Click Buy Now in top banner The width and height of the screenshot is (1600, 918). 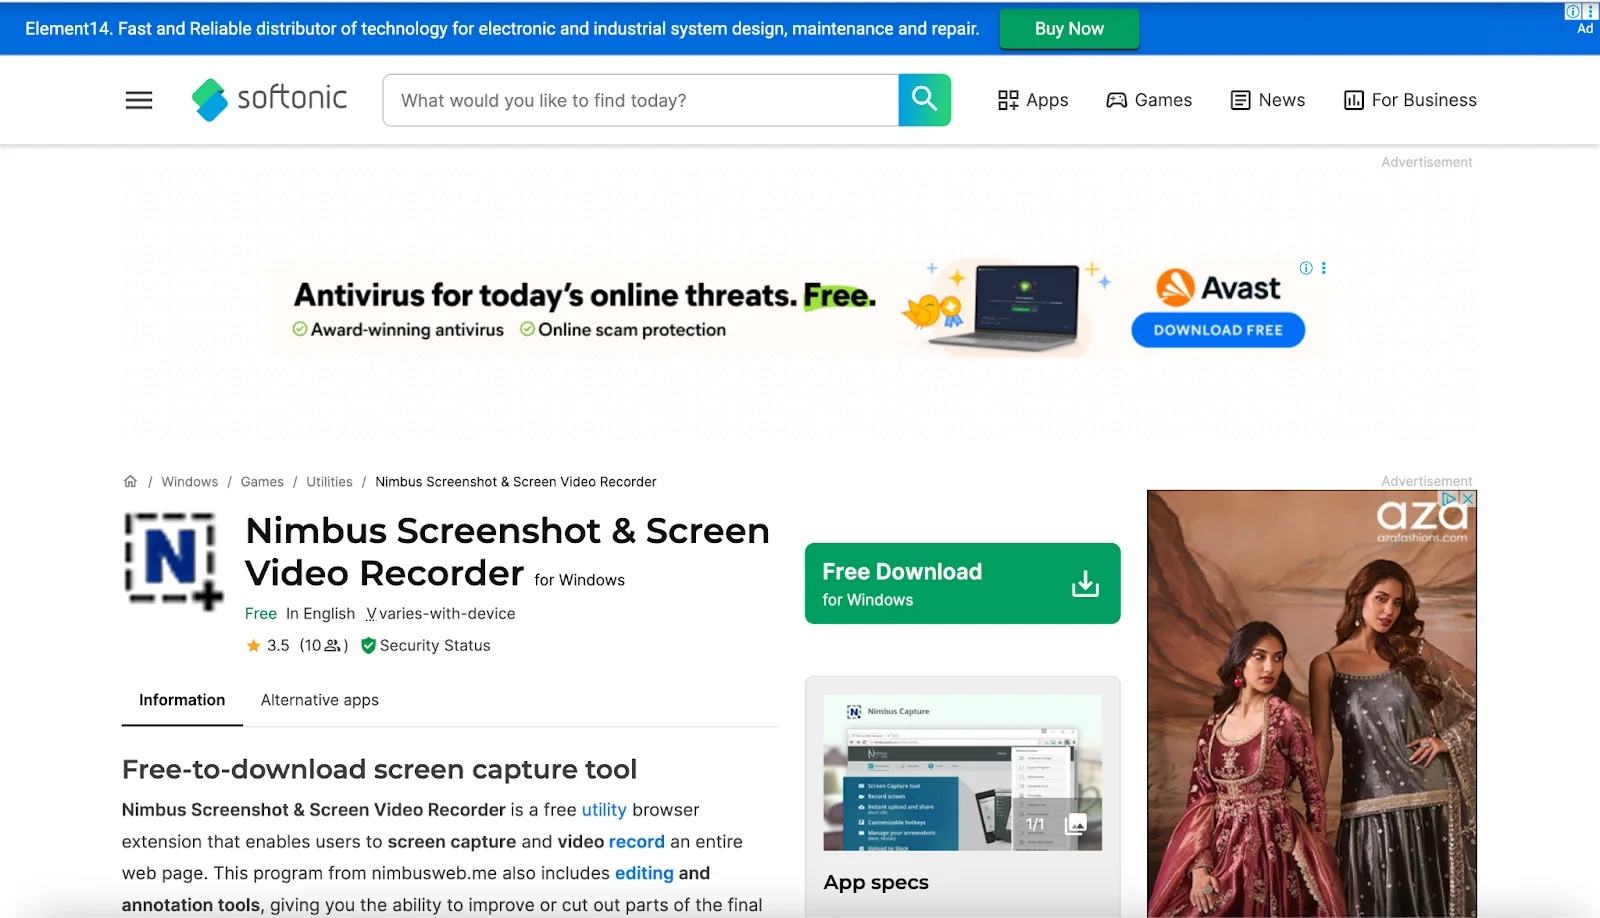coord(1069,29)
